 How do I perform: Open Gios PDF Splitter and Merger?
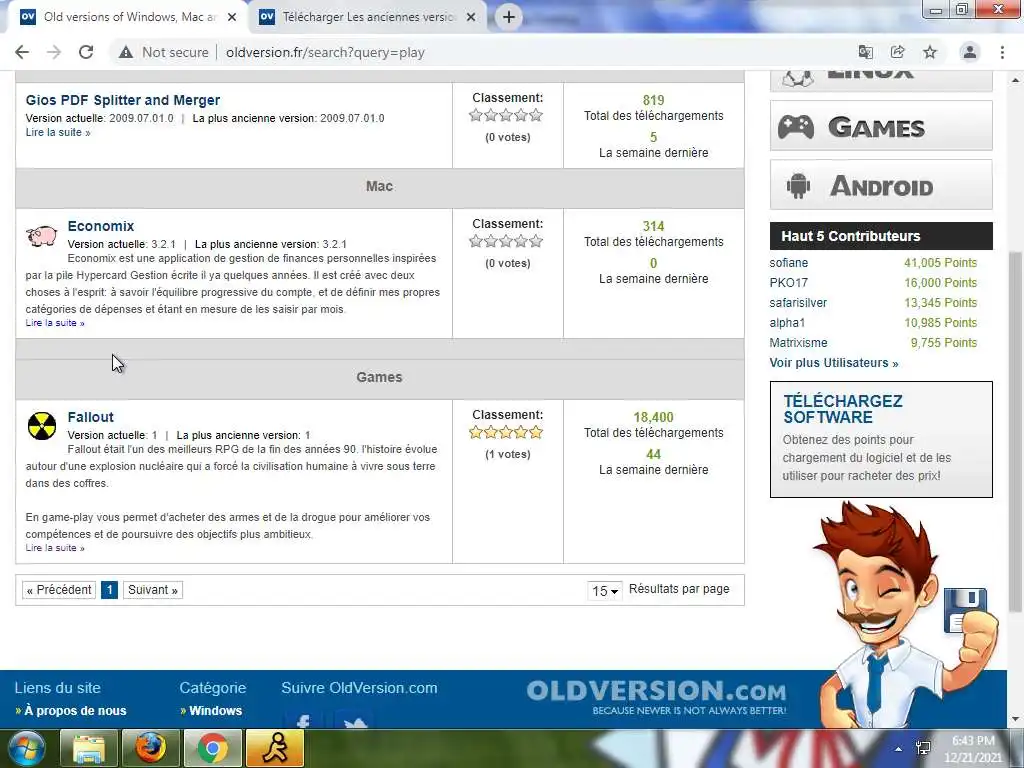coord(123,100)
